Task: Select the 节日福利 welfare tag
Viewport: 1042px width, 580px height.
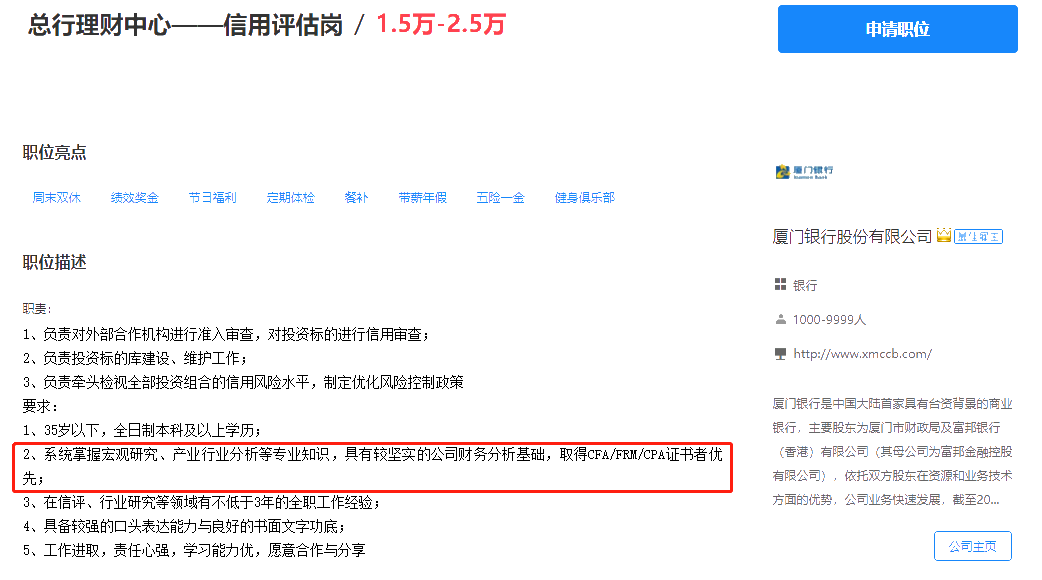Action: coord(212,198)
